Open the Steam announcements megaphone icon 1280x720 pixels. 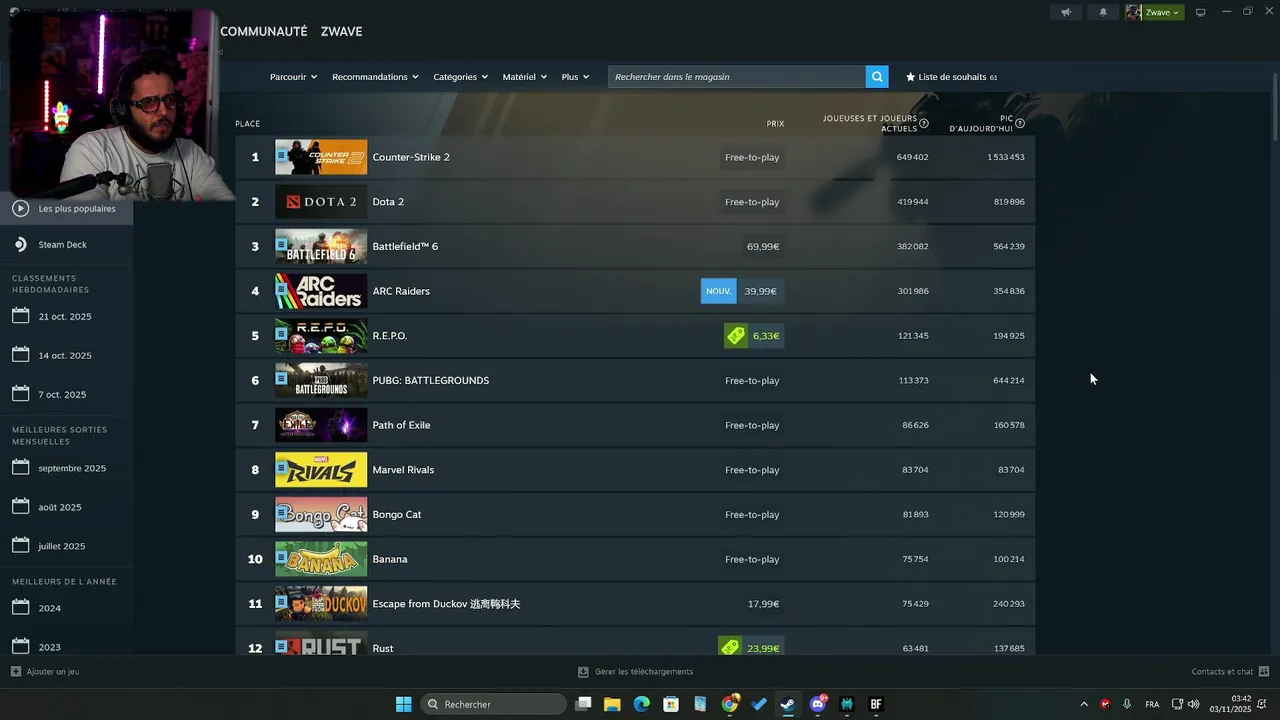1066,12
